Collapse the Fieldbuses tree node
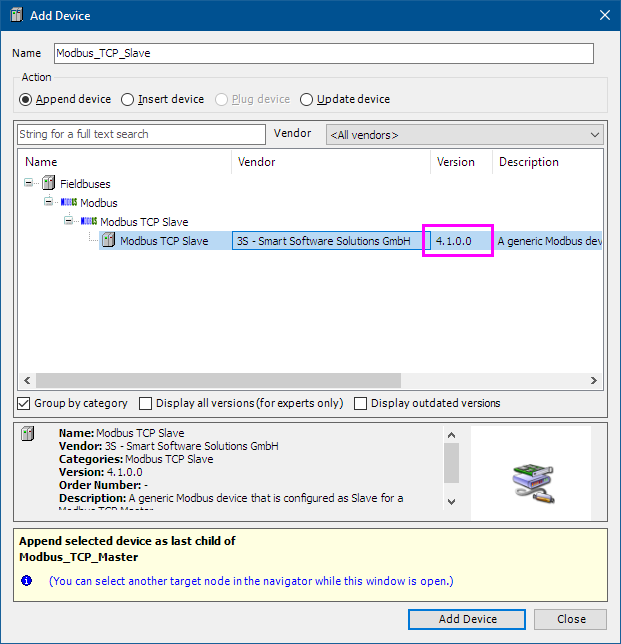This screenshot has height=644, width=621. click(x=28, y=183)
